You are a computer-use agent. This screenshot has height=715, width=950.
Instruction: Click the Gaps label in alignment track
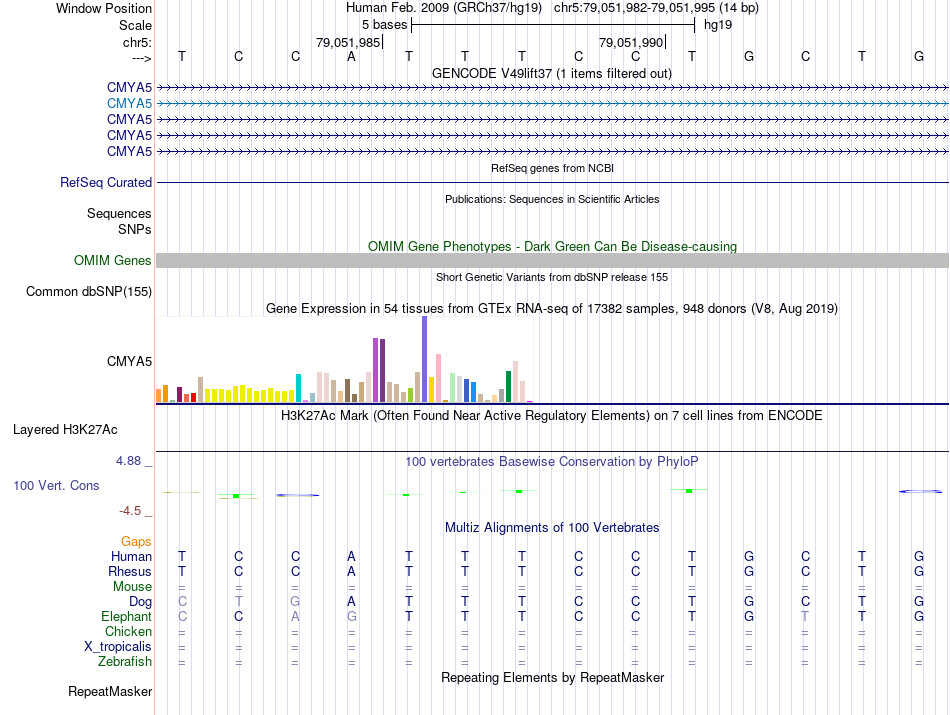point(136,541)
